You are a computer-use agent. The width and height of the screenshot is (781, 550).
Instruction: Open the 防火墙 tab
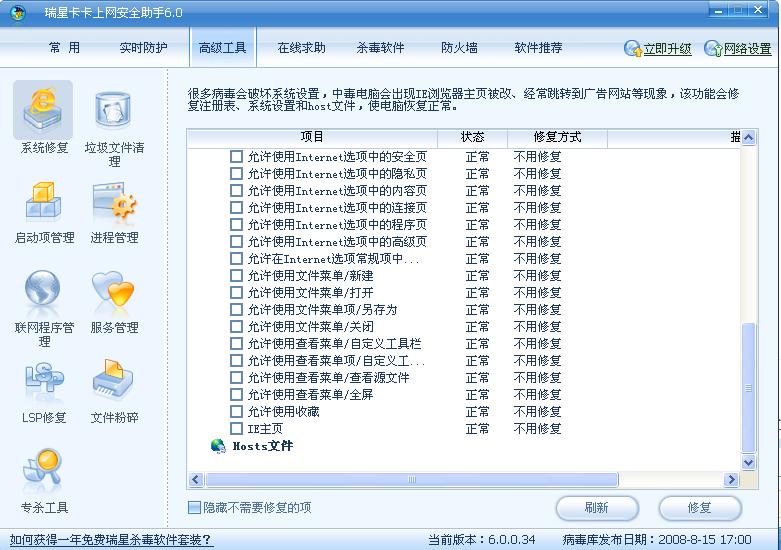[459, 48]
